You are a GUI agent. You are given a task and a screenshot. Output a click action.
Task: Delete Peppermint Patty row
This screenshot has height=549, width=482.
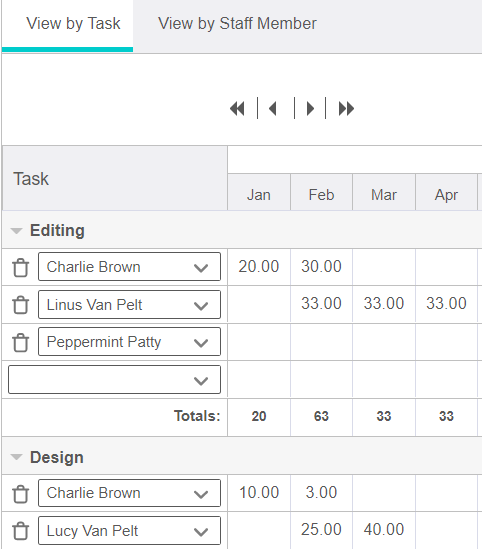coord(20,342)
